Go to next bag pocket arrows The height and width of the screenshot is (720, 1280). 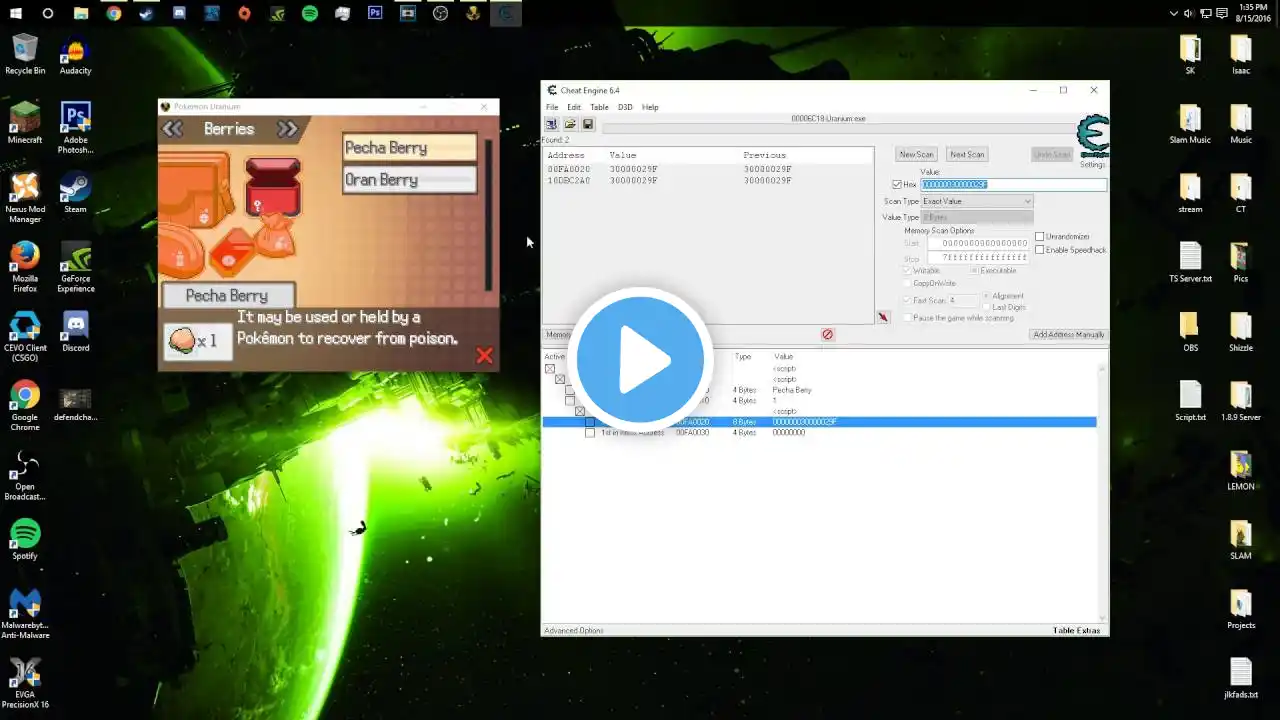pyautogui.click(x=288, y=129)
